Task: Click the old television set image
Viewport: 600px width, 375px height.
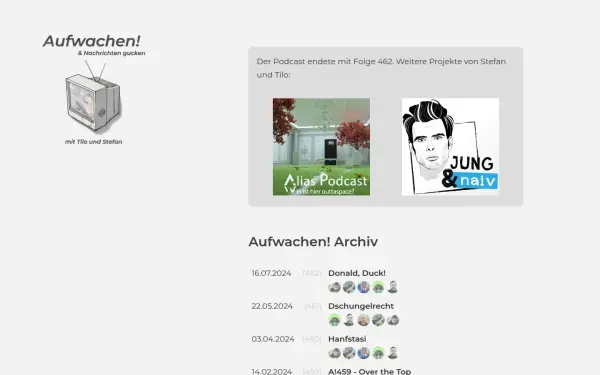Action: coord(93,97)
